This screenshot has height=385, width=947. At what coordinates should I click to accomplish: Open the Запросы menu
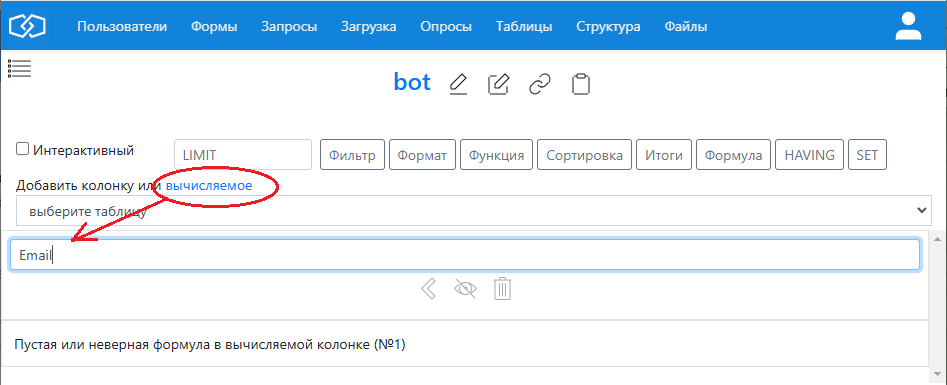[x=289, y=27]
